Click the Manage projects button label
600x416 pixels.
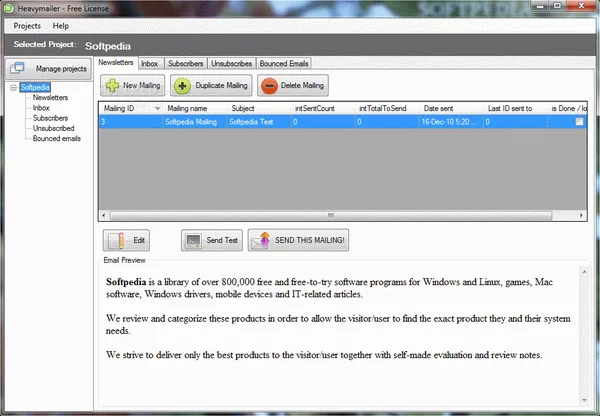(61, 69)
